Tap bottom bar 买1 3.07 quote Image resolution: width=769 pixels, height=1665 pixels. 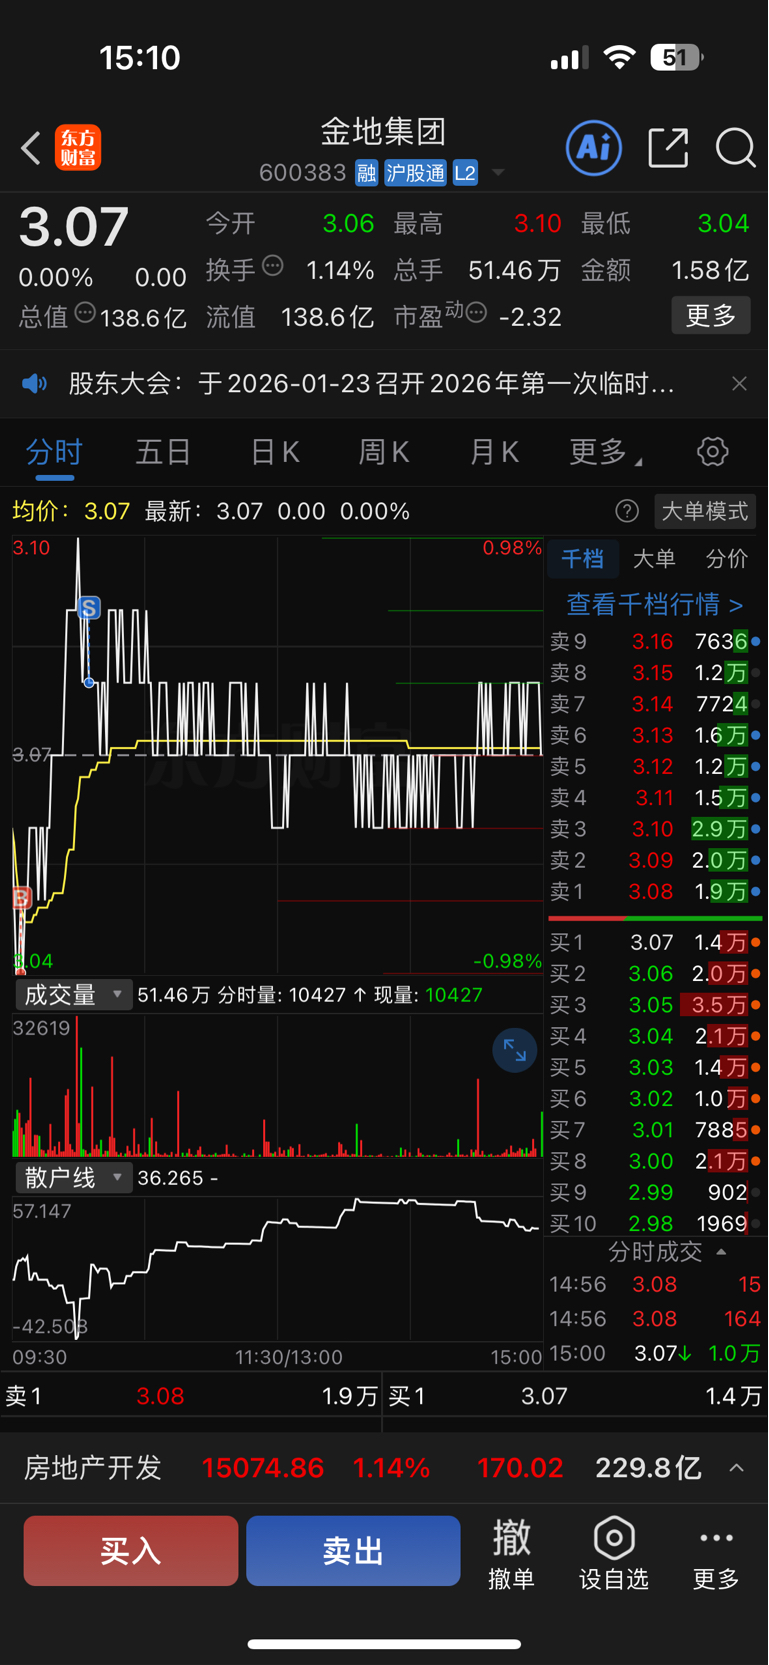pos(576,1396)
